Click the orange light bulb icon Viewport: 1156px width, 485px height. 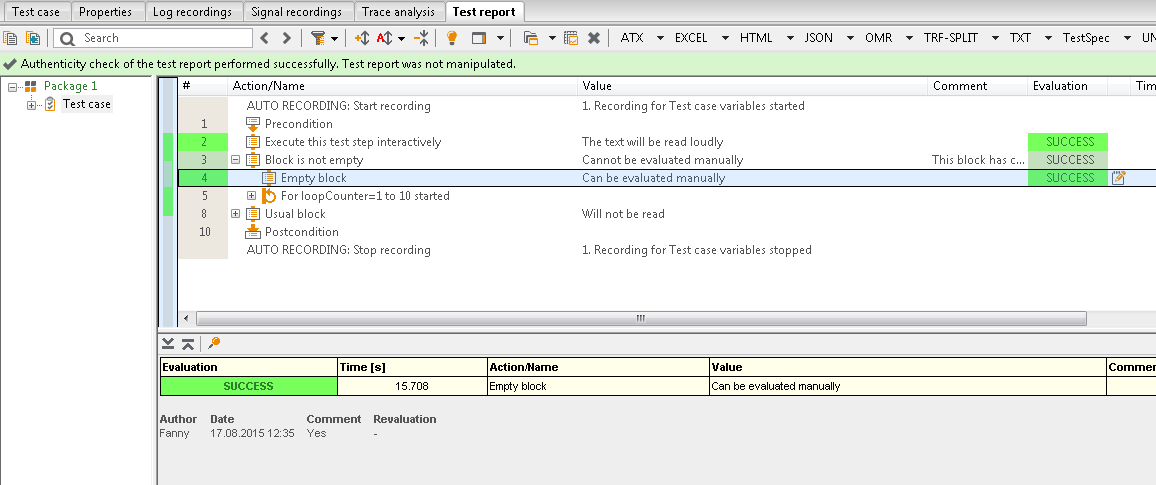[453, 38]
